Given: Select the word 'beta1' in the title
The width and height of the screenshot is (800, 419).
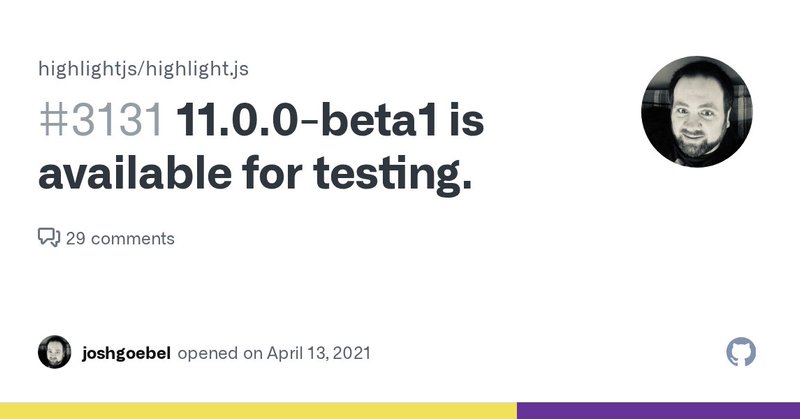Looking at the screenshot, I should pyautogui.click(x=379, y=121).
